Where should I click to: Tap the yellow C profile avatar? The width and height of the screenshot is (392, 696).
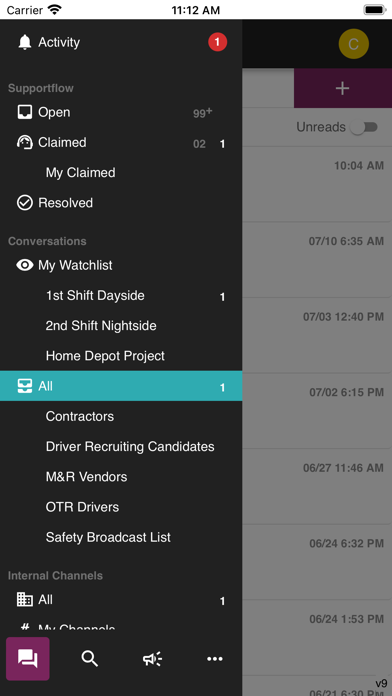tap(354, 44)
